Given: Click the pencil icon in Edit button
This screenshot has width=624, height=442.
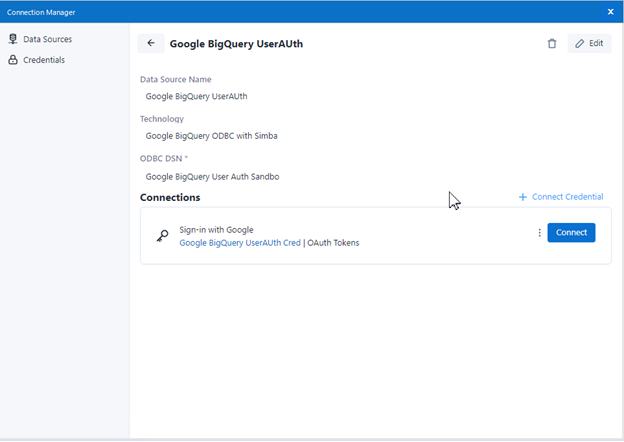Looking at the screenshot, I should coord(579,43).
